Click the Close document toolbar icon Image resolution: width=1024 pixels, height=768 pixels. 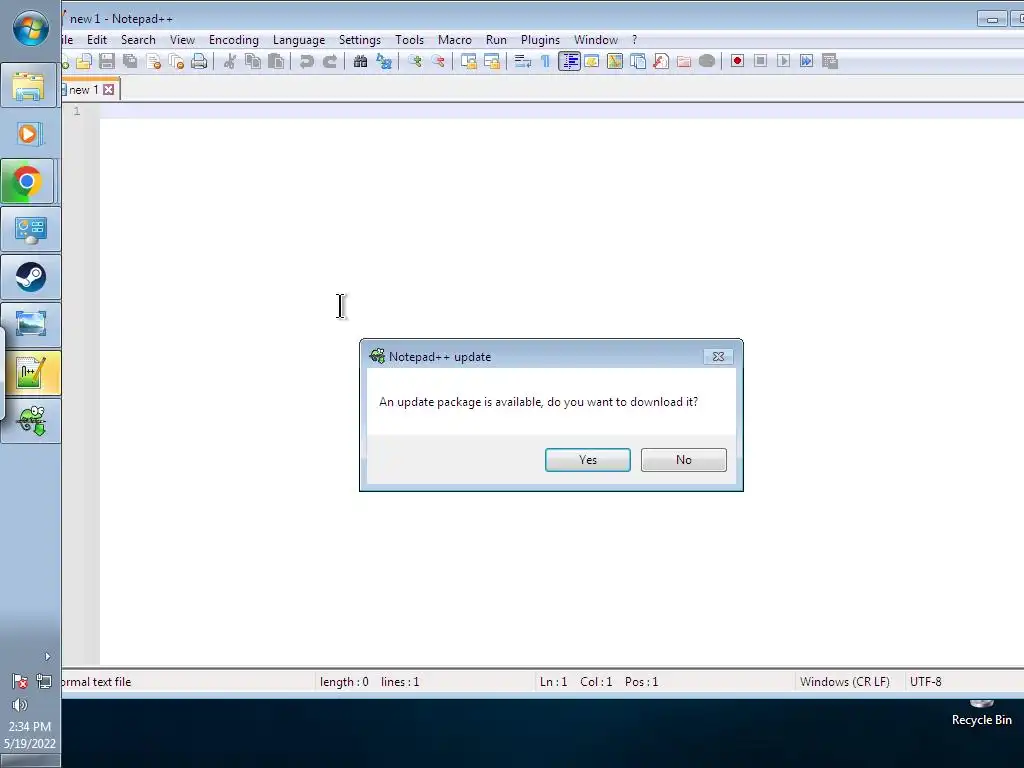pyautogui.click(x=154, y=61)
